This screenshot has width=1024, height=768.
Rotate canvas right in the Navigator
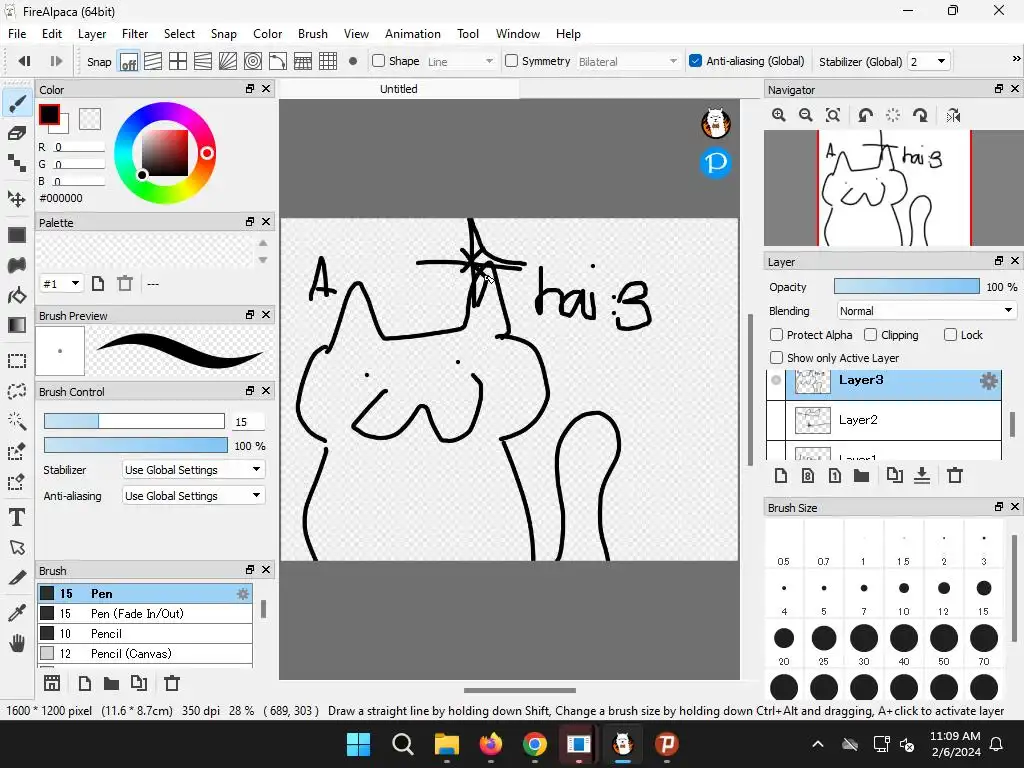(921, 116)
